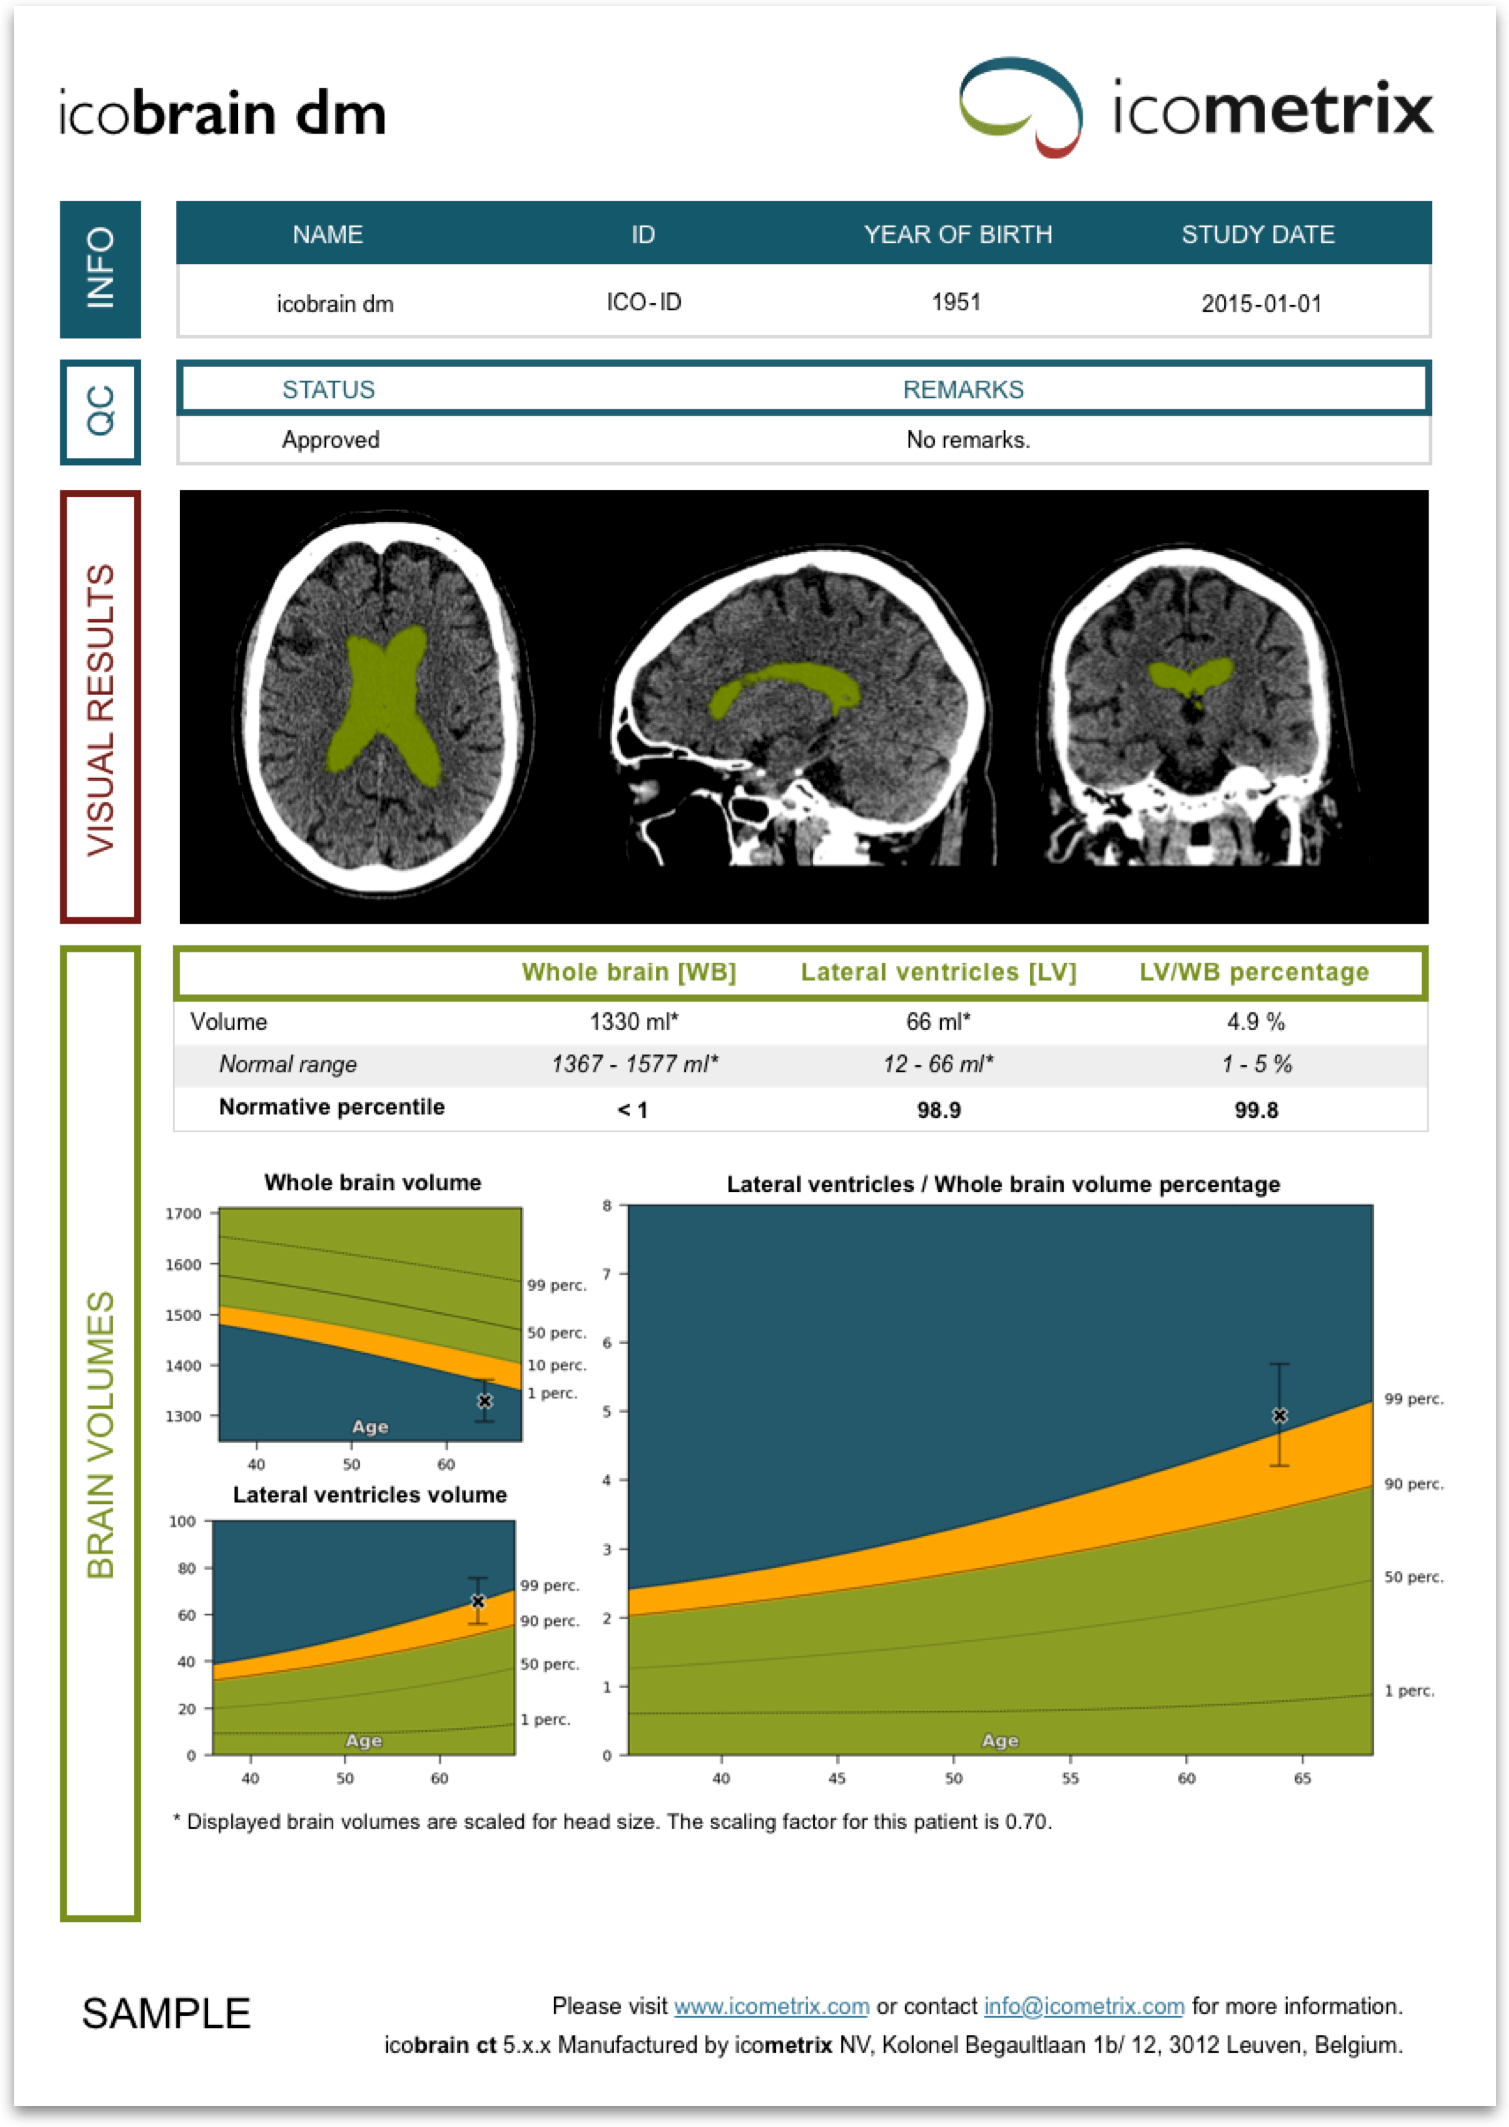Click the patient marker in whole brain chart

click(485, 1402)
